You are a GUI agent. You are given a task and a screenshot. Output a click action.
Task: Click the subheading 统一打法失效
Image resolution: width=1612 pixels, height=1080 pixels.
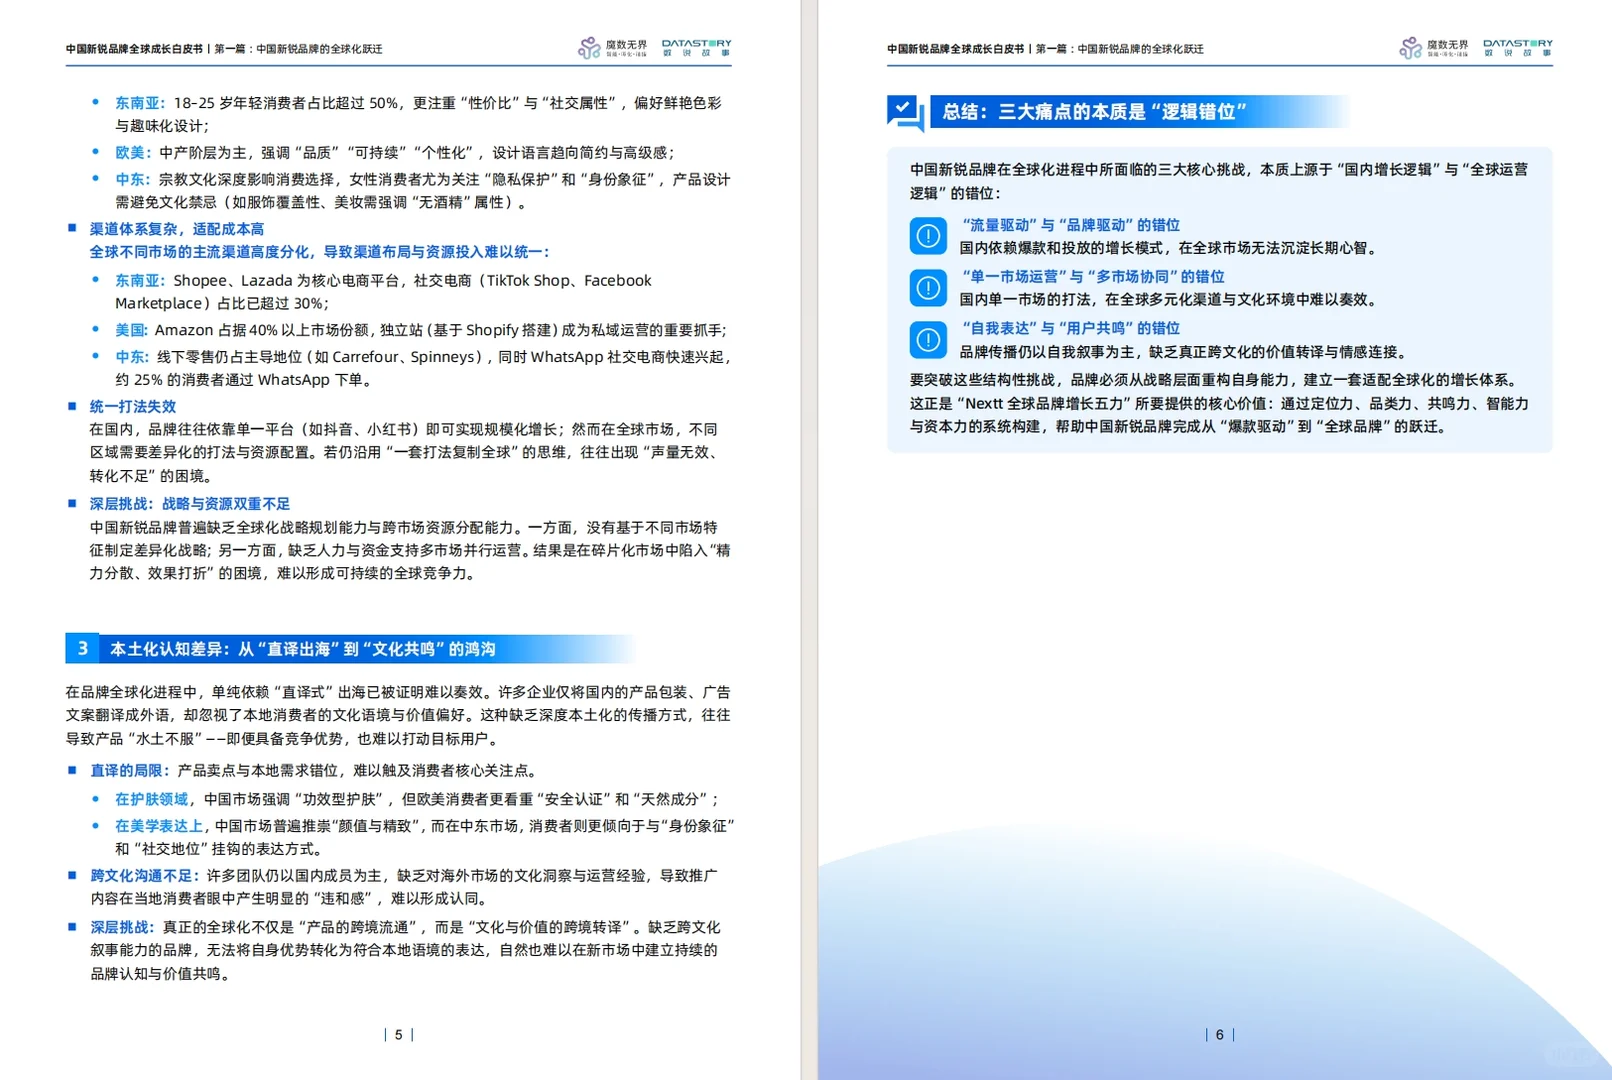click(133, 406)
